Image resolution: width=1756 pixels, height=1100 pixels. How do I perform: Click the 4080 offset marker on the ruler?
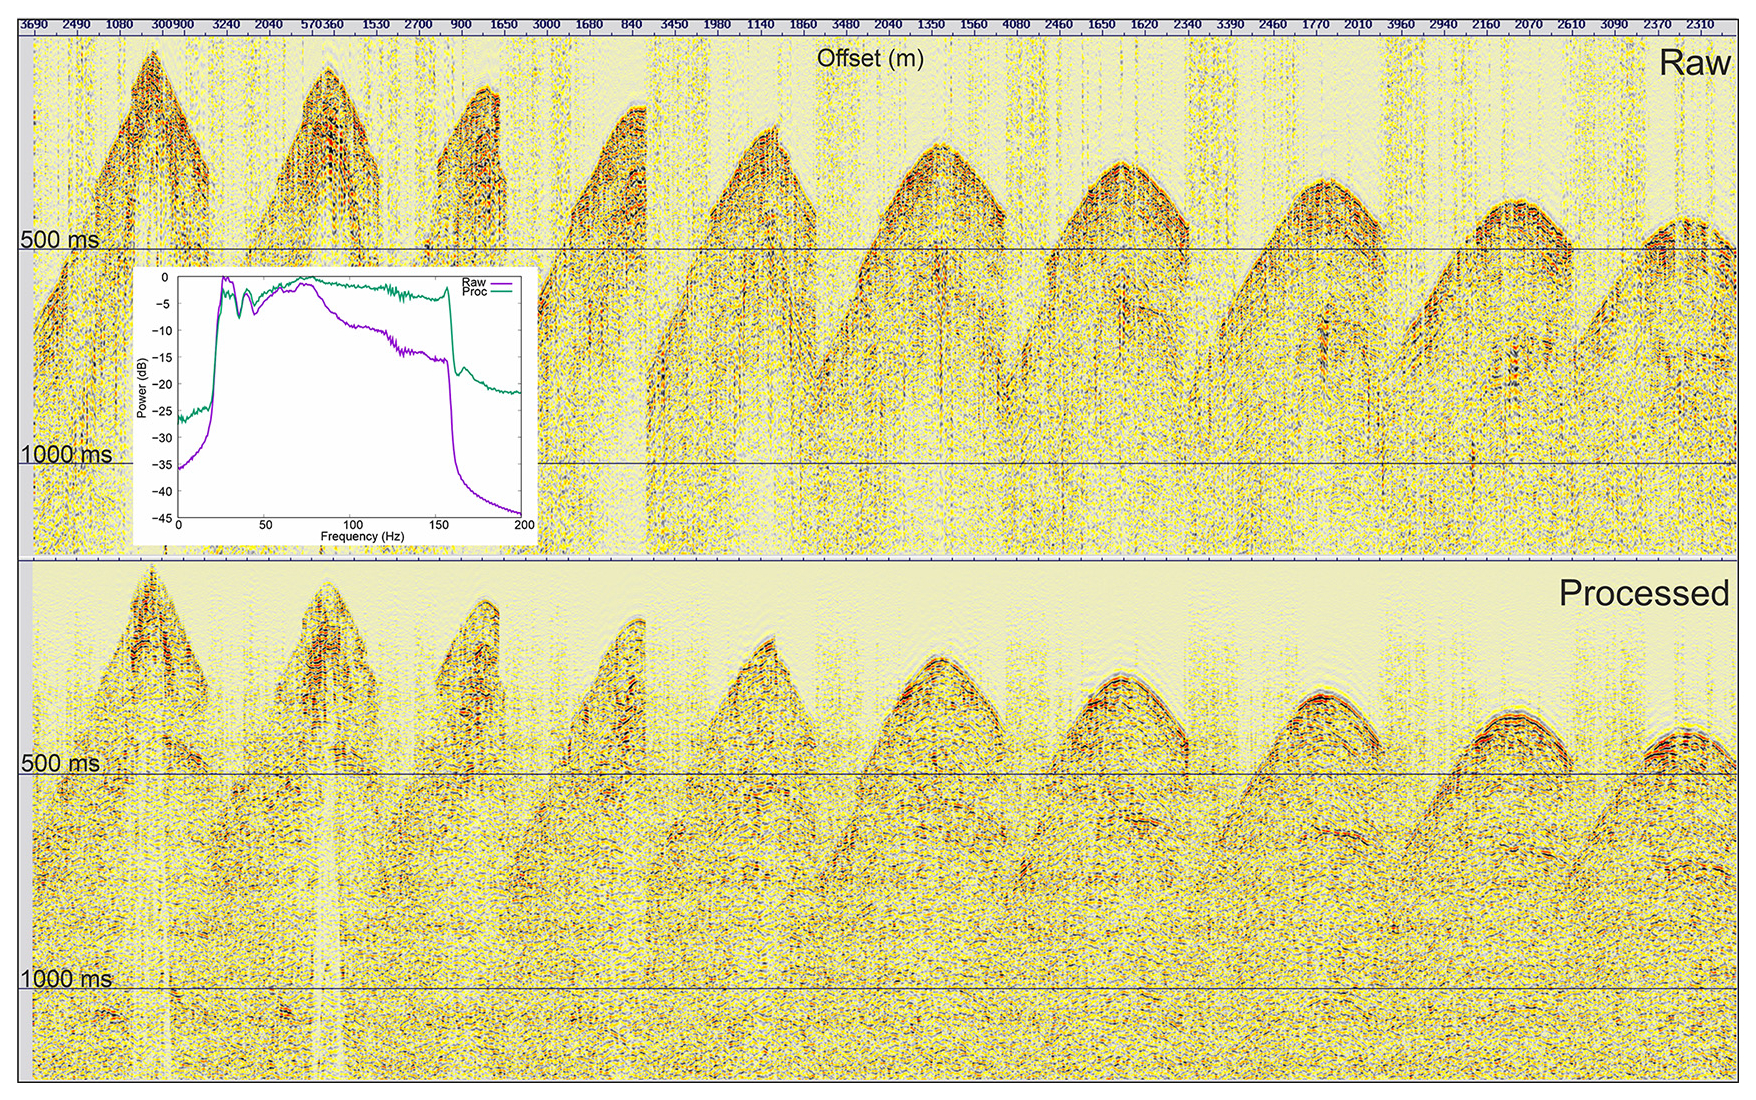pos(1015,24)
